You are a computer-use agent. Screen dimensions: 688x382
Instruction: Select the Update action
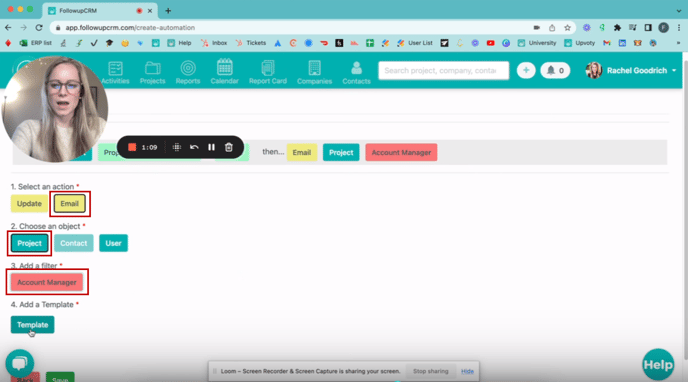coord(29,203)
